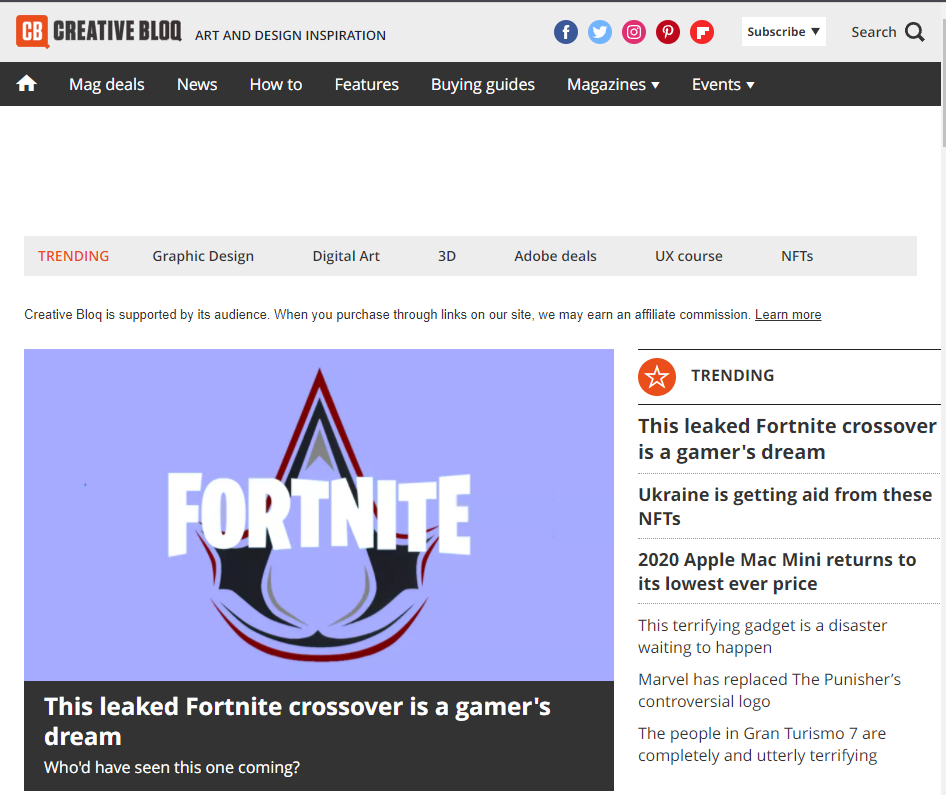Open the How to section
Viewport: 946px width, 795px height.
[x=276, y=84]
